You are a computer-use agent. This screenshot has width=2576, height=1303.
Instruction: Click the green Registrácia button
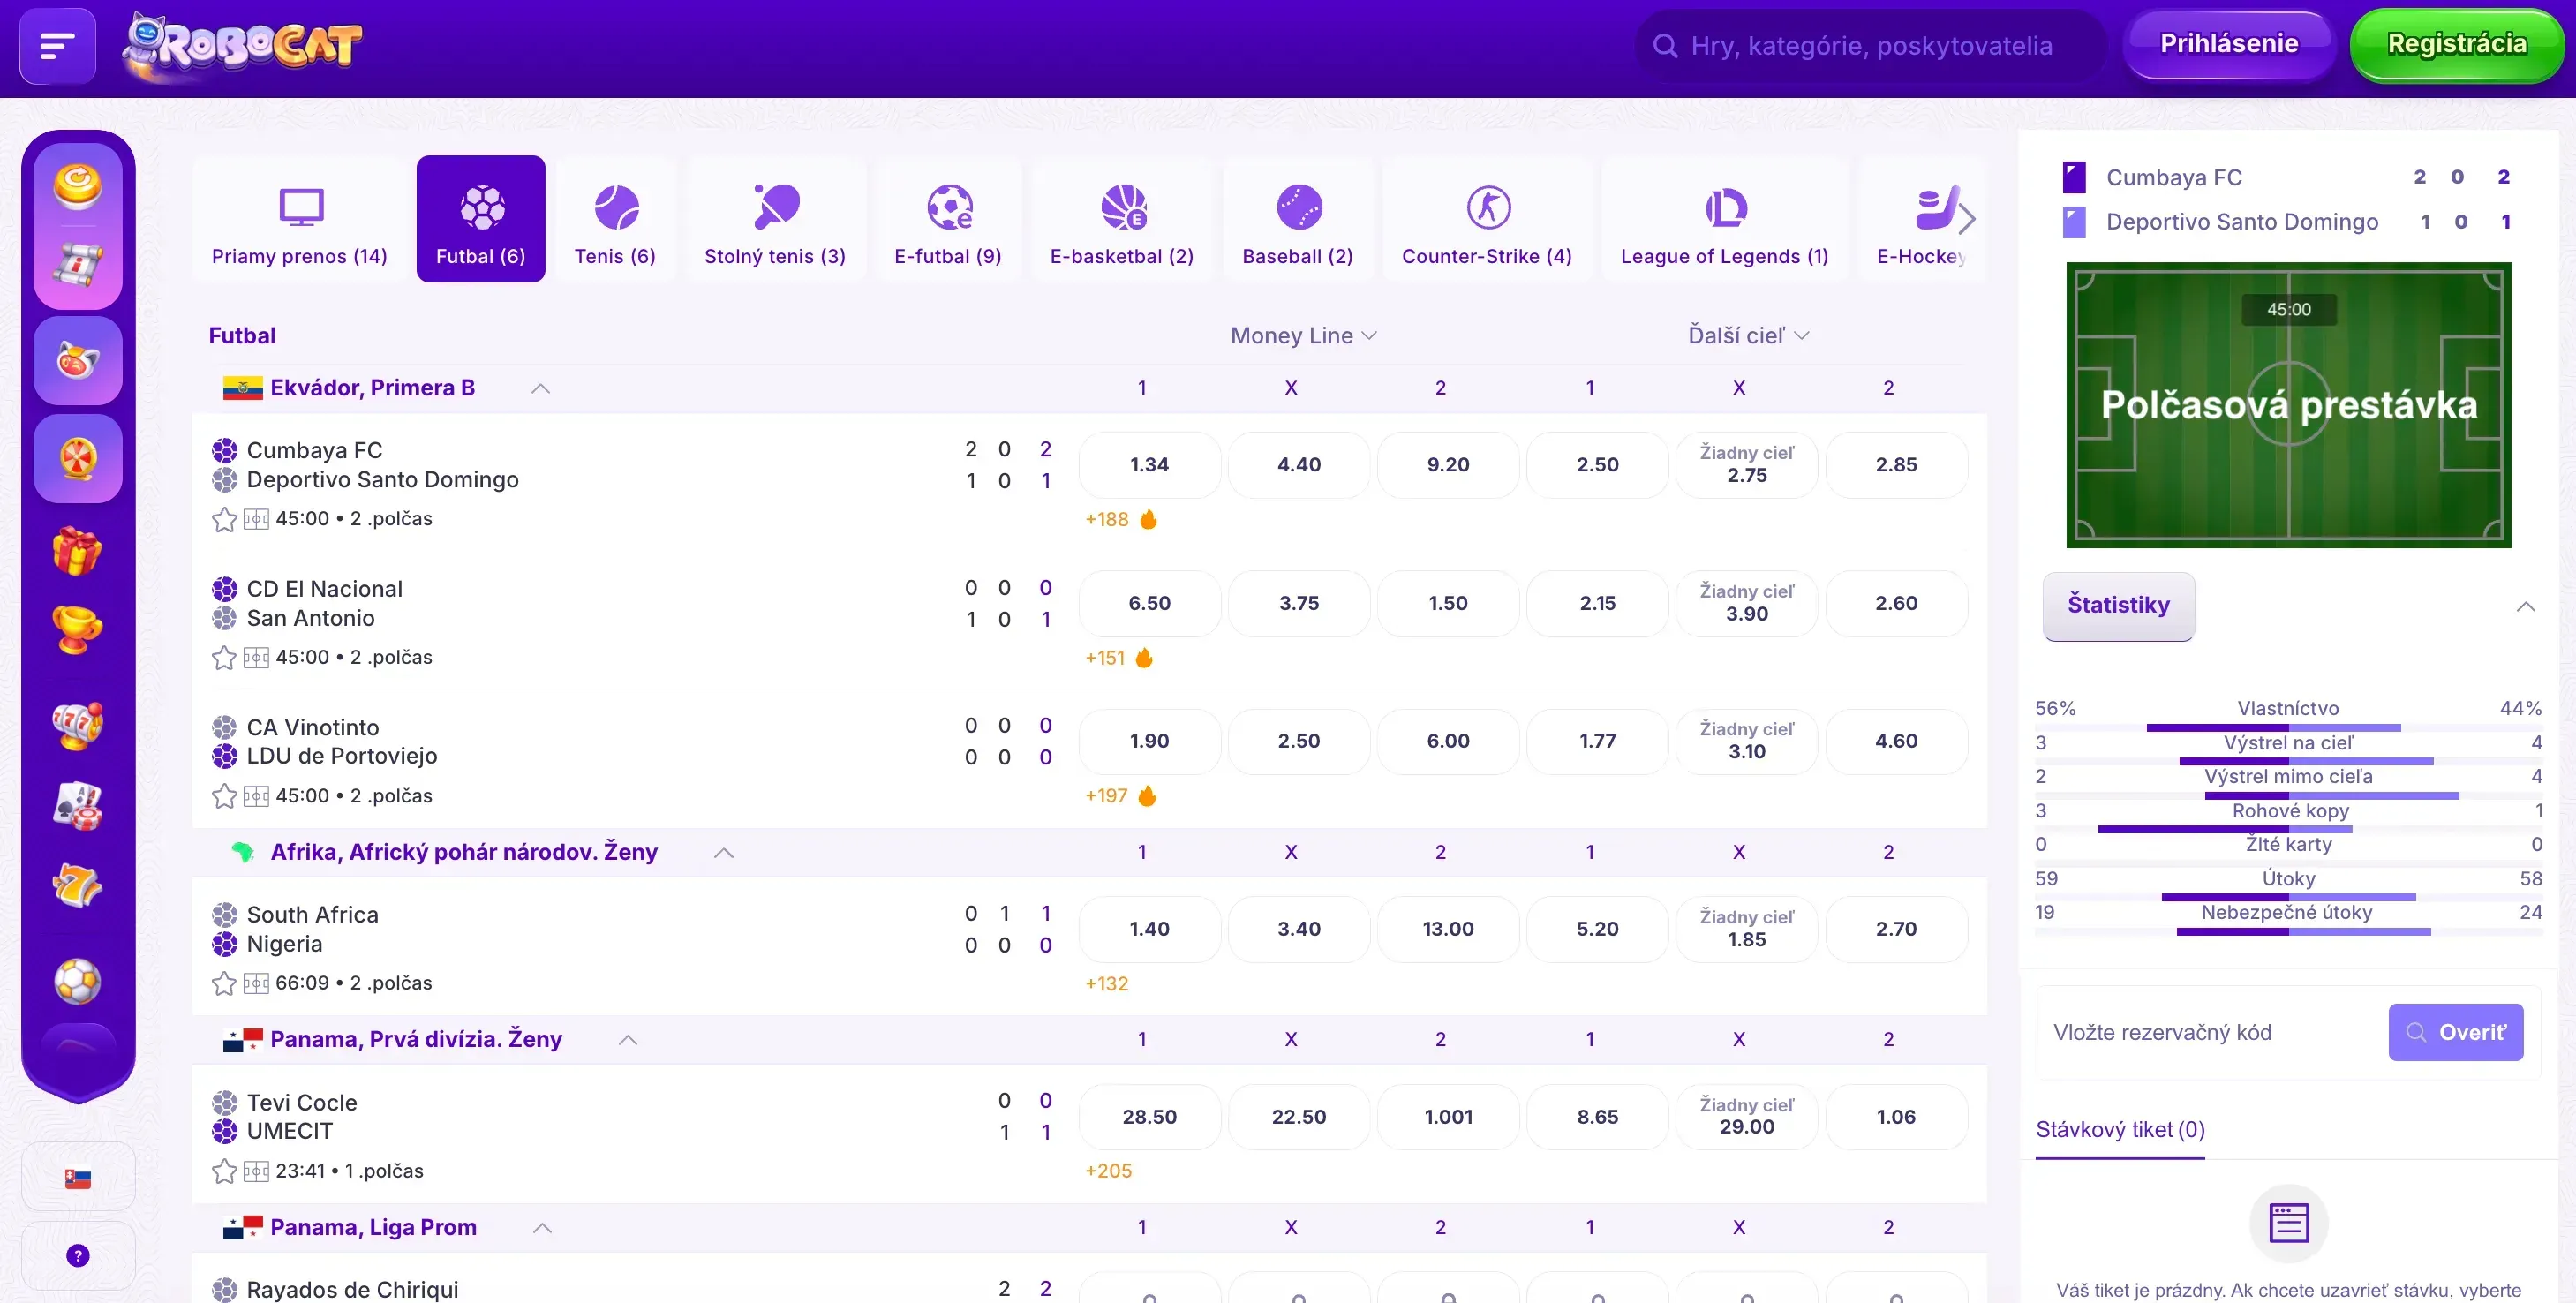click(x=2457, y=44)
